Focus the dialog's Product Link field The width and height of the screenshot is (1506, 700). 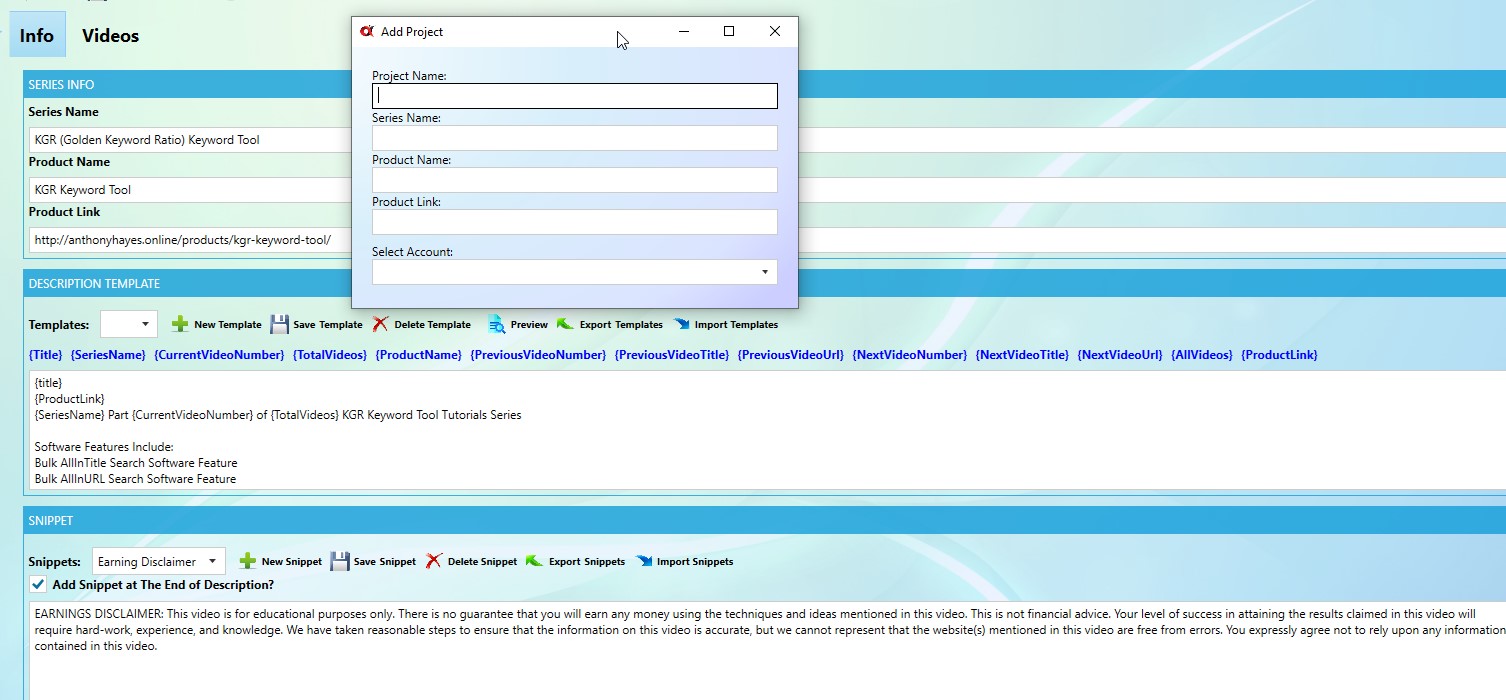[574, 222]
